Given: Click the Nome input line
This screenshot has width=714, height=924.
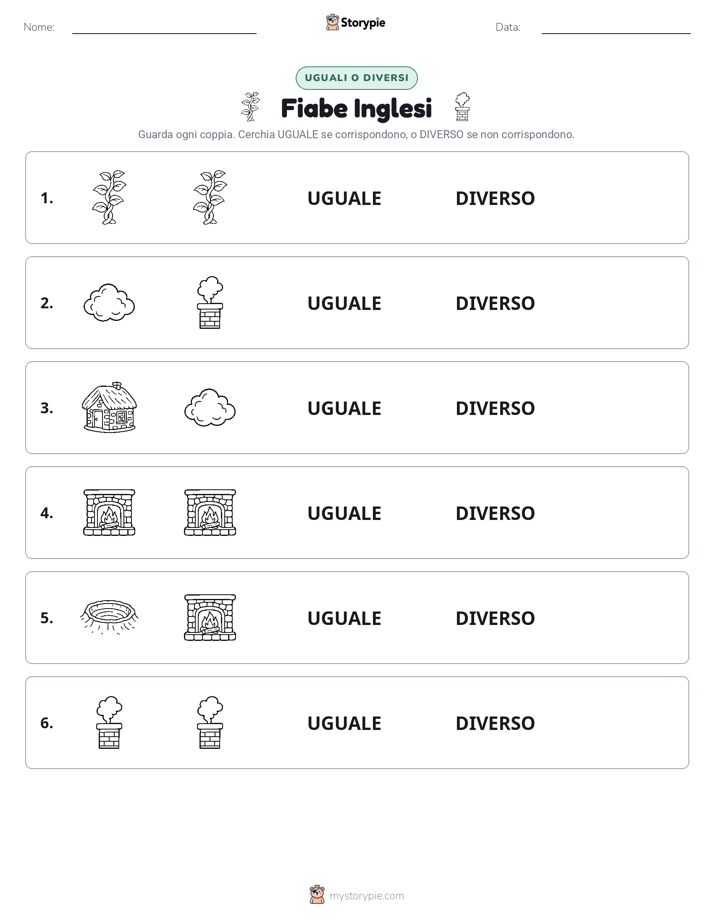Looking at the screenshot, I should coord(164,28).
